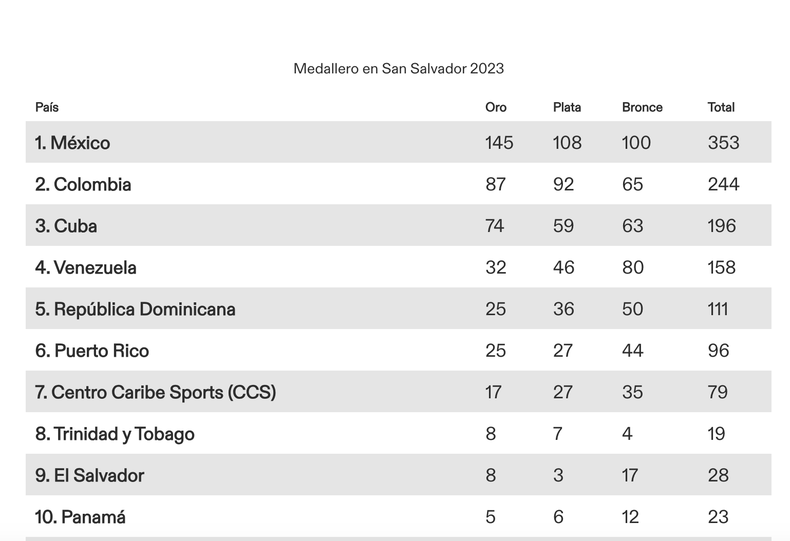
Task: Click the Oro column header
Action: [496, 107]
